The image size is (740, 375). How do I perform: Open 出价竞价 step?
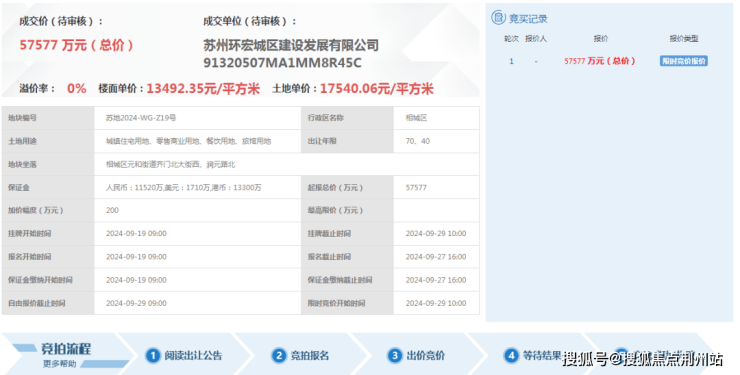pyautogui.click(x=426, y=355)
